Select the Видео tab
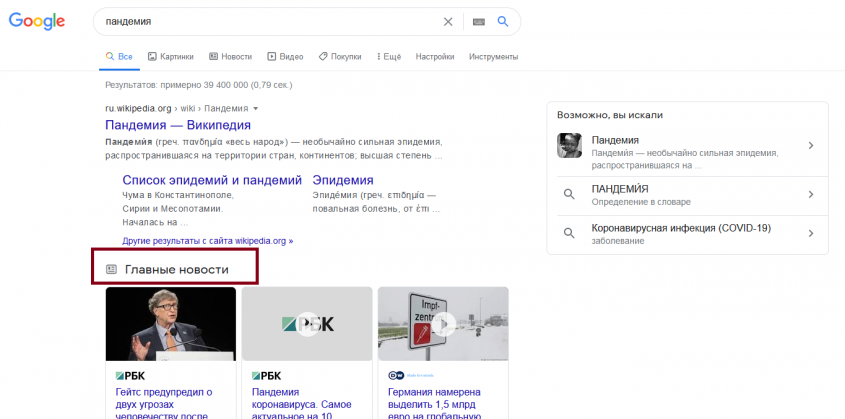Viewport: 845px width, 419px height. pos(285,57)
